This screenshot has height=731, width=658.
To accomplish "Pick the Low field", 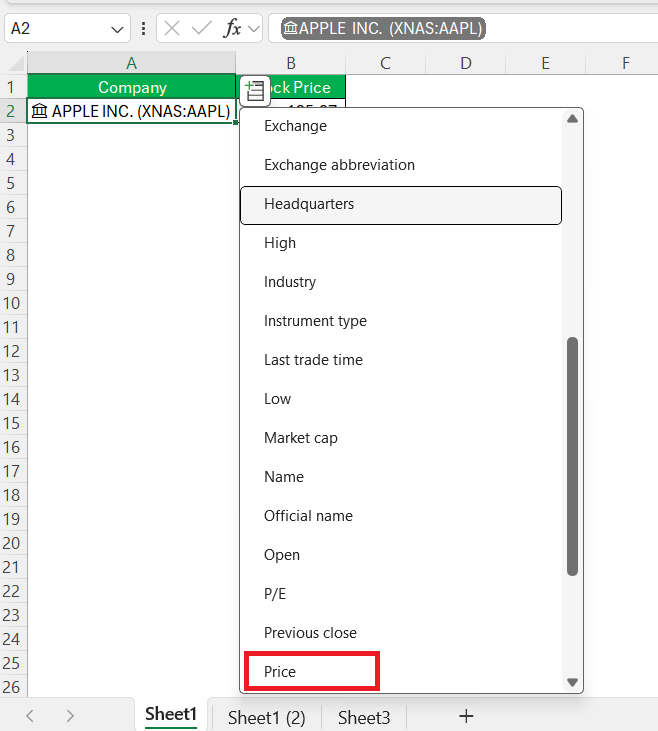I will [x=401, y=399].
